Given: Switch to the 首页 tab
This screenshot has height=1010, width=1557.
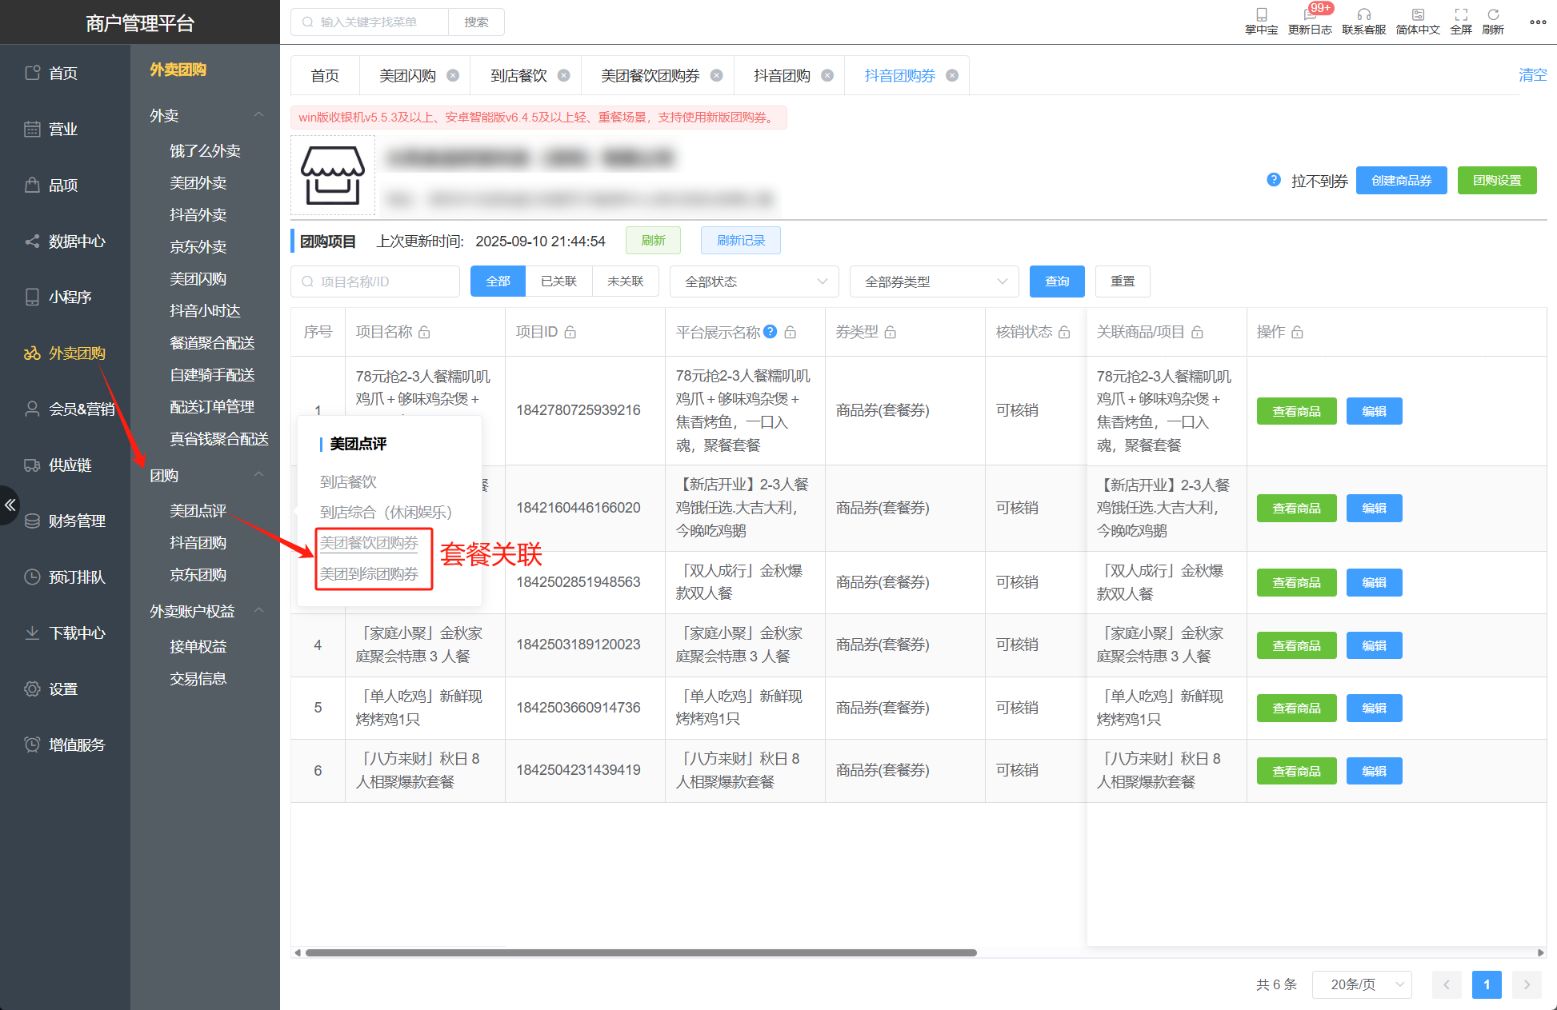Looking at the screenshot, I should click(x=325, y=75).
